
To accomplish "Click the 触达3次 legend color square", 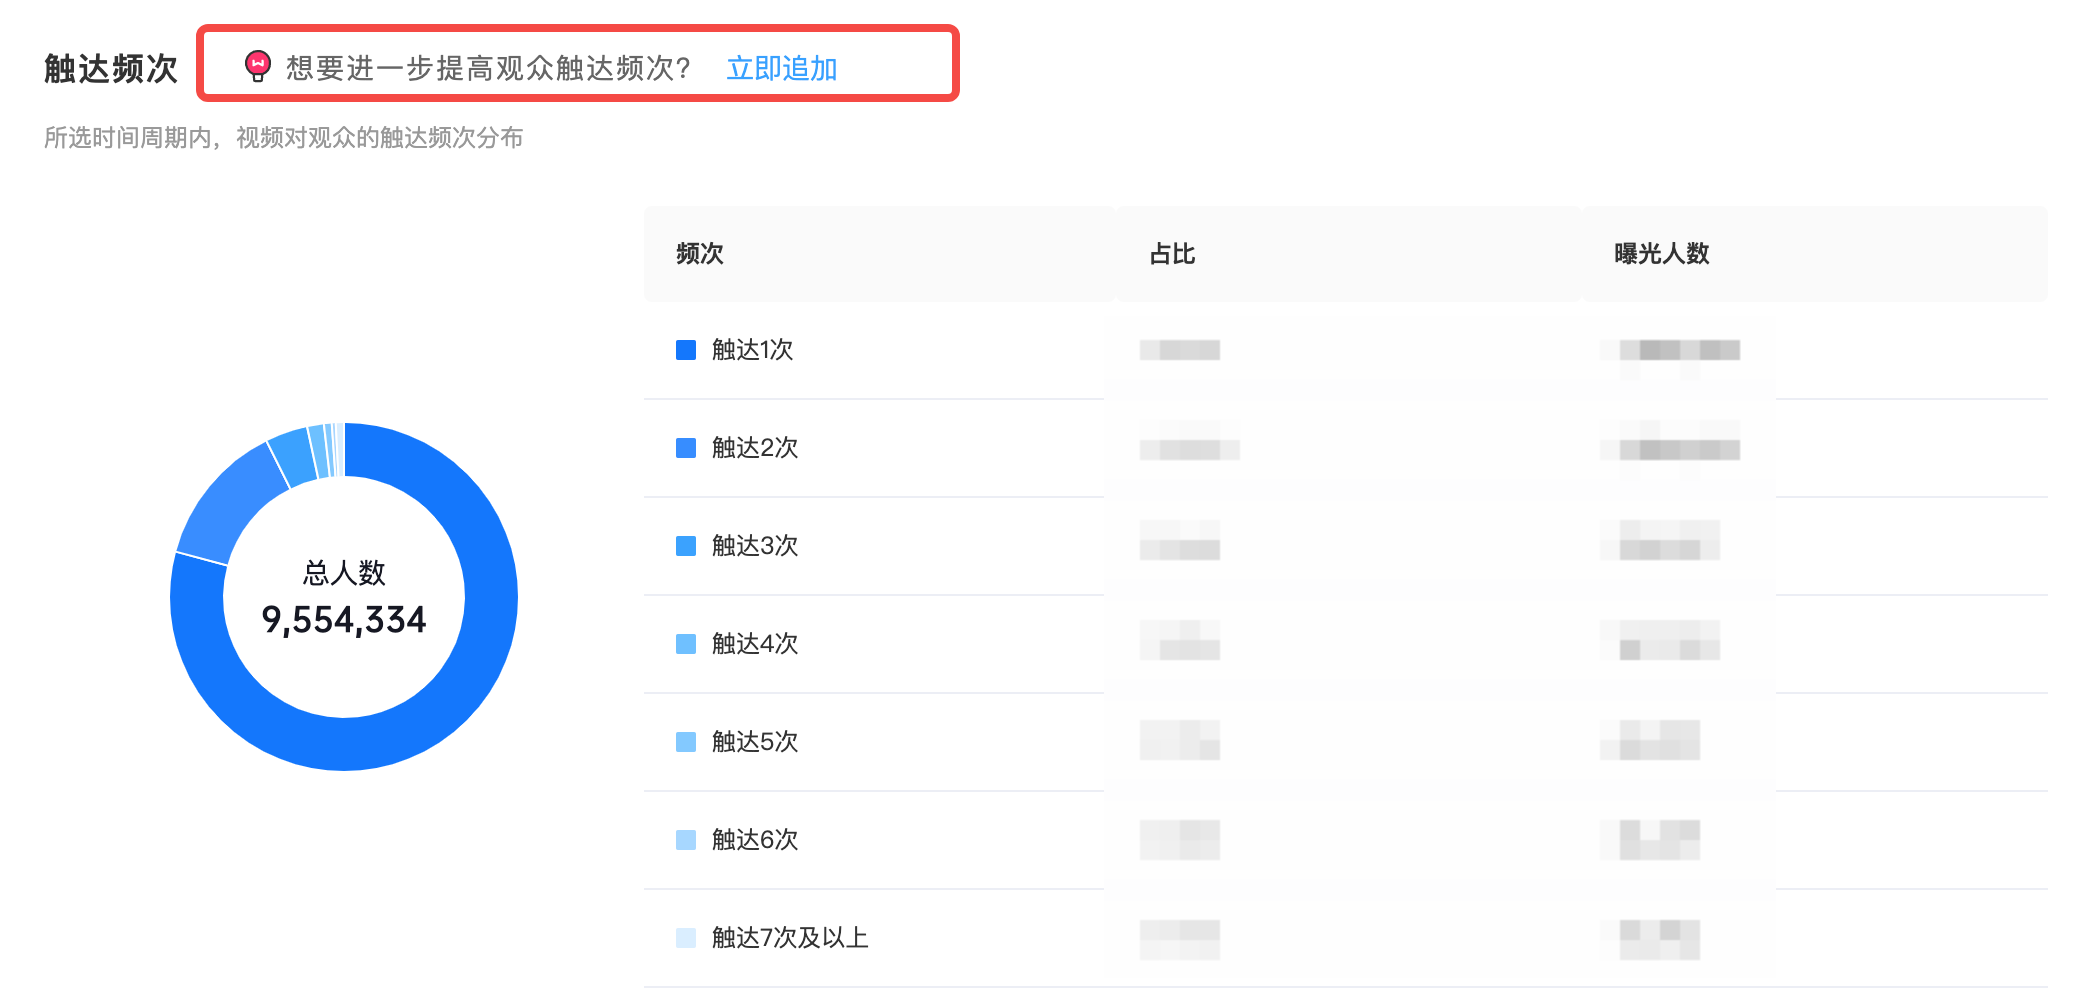I will 686,546.
